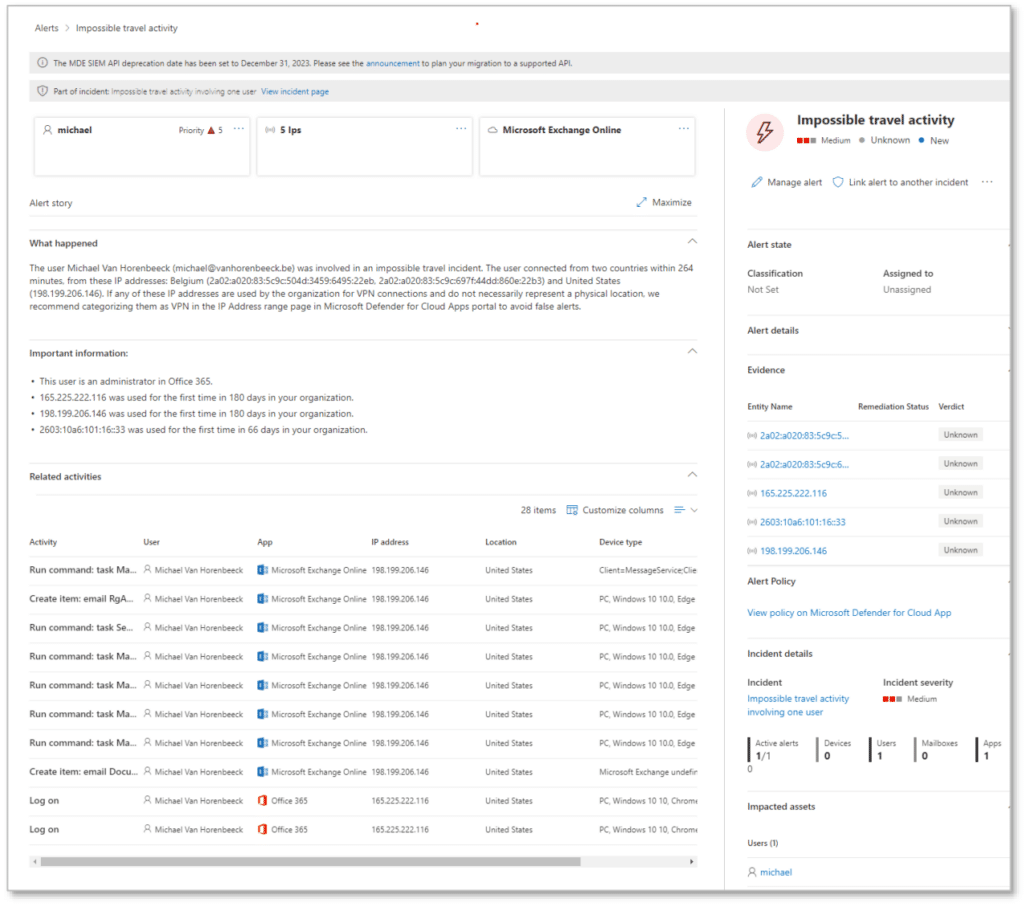Collapse the Related activities section
The image size is (1024, 907).
pos(692,475)
